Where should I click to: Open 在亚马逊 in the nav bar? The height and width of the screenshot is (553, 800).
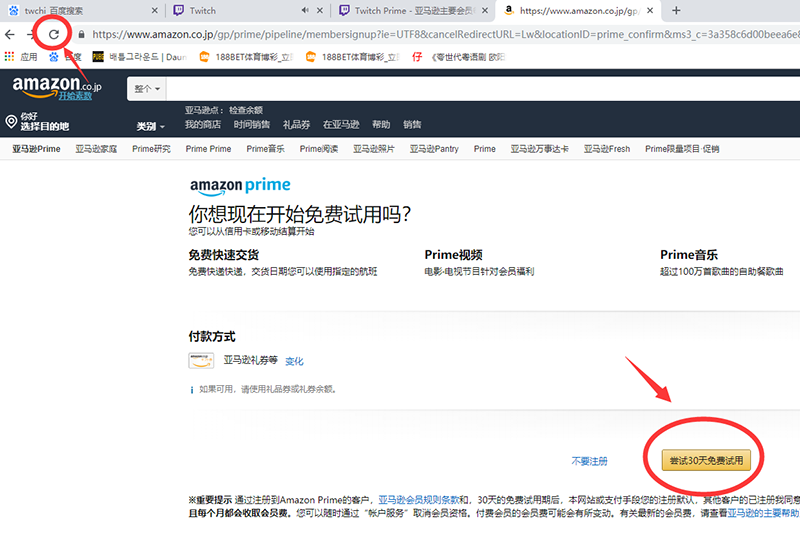click(x=341, y=124)
